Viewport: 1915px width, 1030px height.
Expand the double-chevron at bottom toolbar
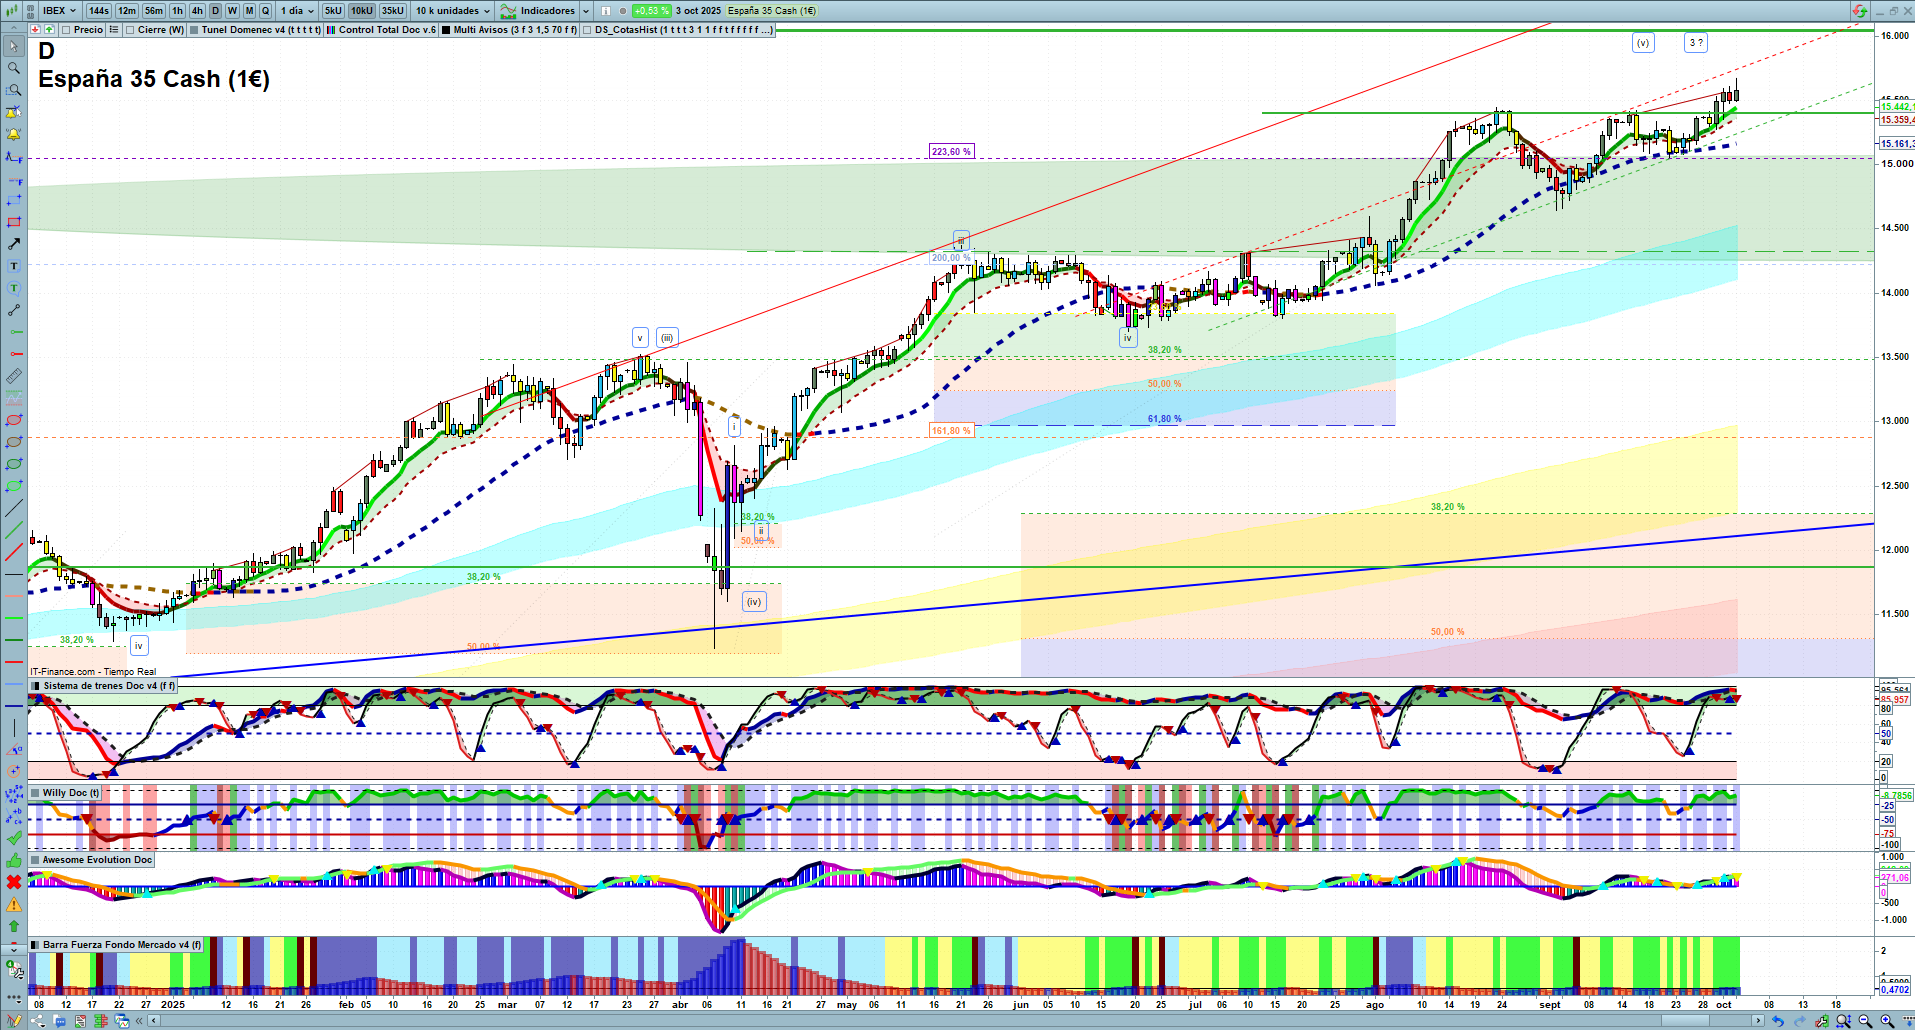coord(141,1021)
